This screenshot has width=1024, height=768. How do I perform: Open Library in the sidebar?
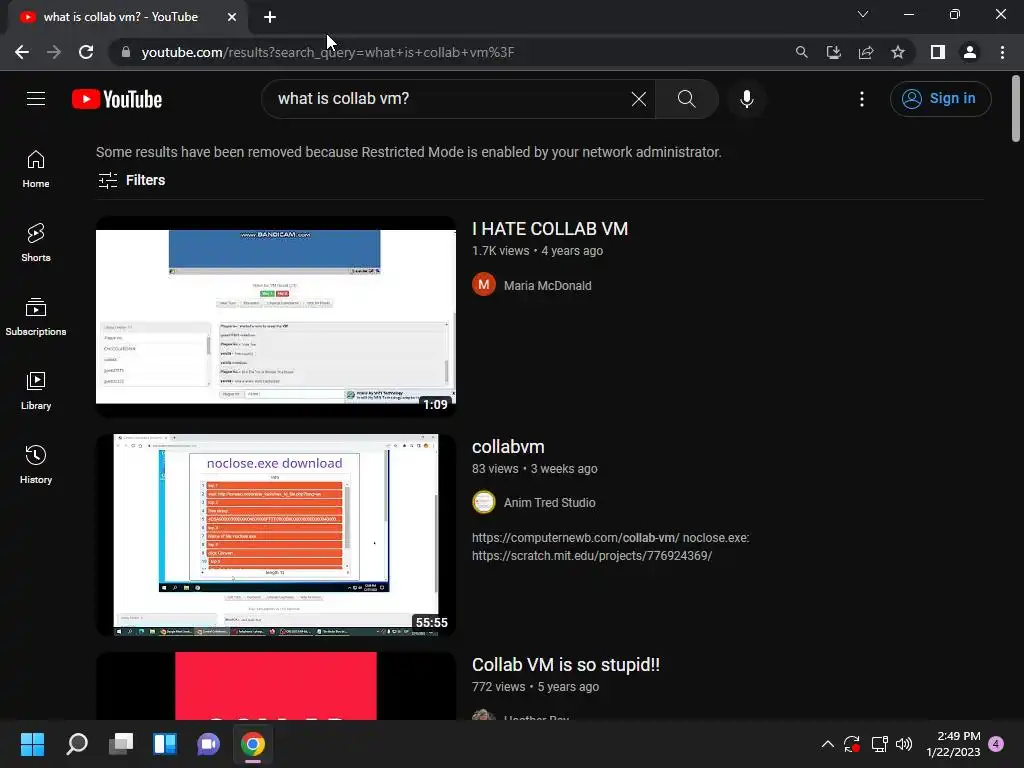pos(36,391)
